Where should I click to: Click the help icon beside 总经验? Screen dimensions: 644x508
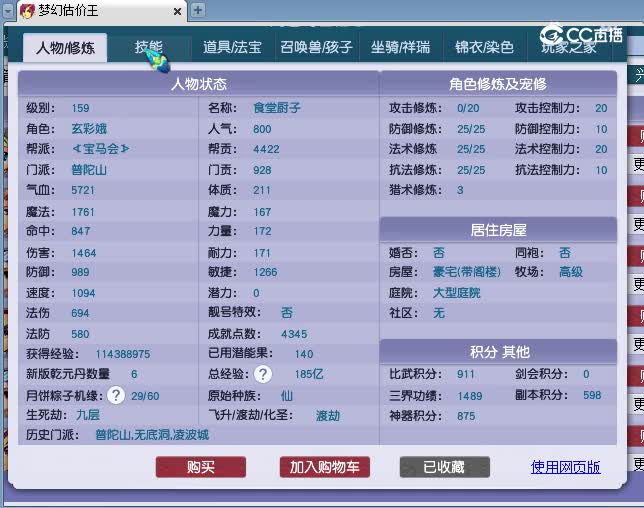click(263, 374)
